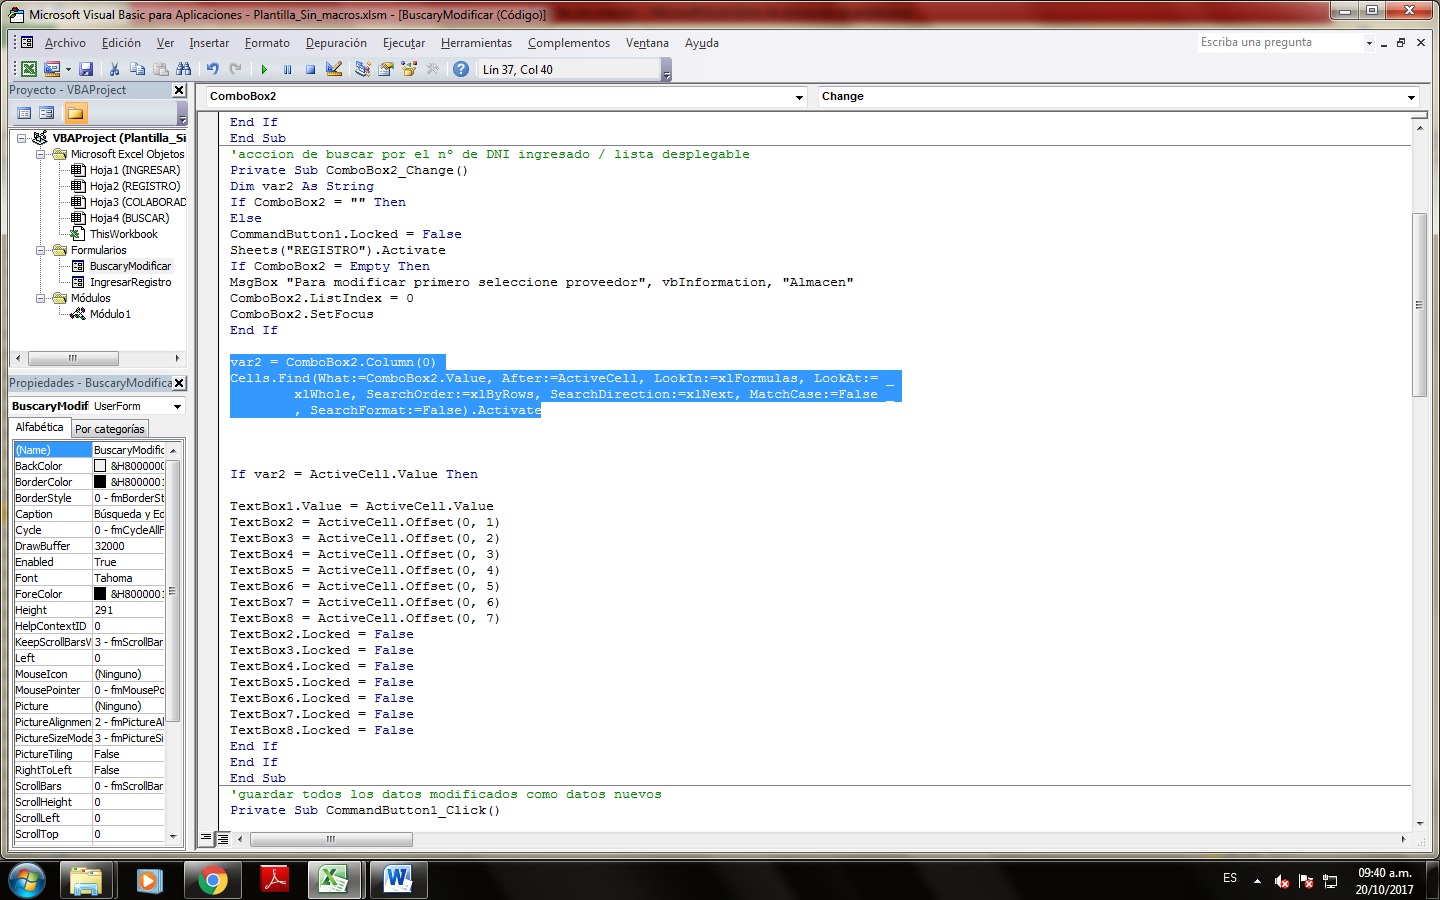
Task: Click the Caption property value field
Action: [129, 514]
